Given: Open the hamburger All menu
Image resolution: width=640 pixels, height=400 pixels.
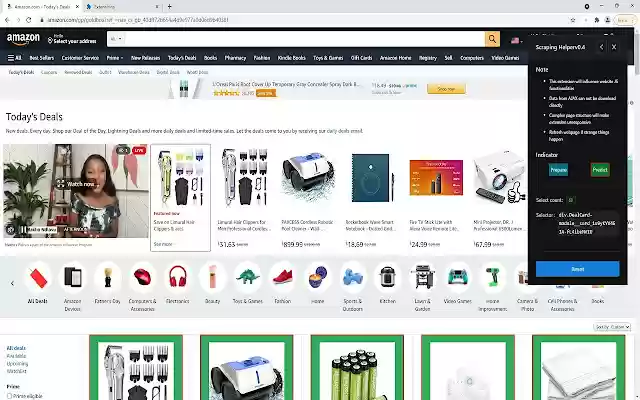Looking at the screenshot, I should (x=14, y=58).
